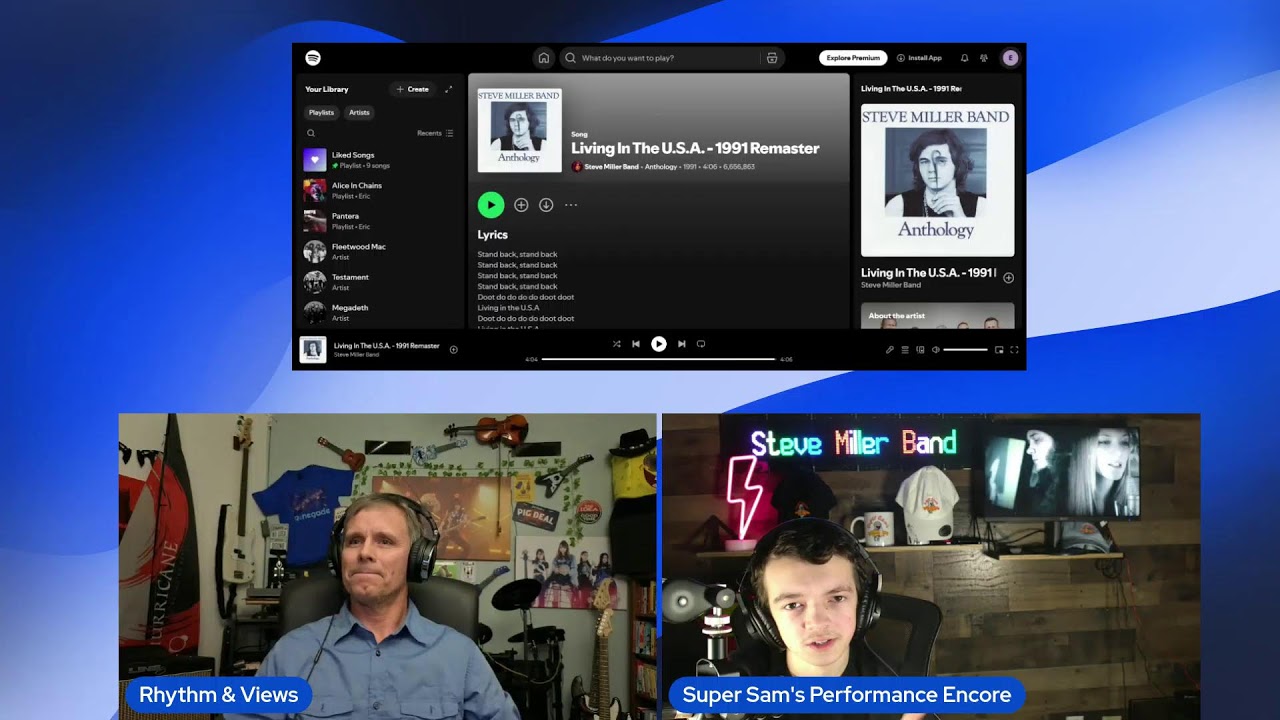
Task: Open the Friend Activity icon
Action: pyautogui.click(x=984, y=58)
